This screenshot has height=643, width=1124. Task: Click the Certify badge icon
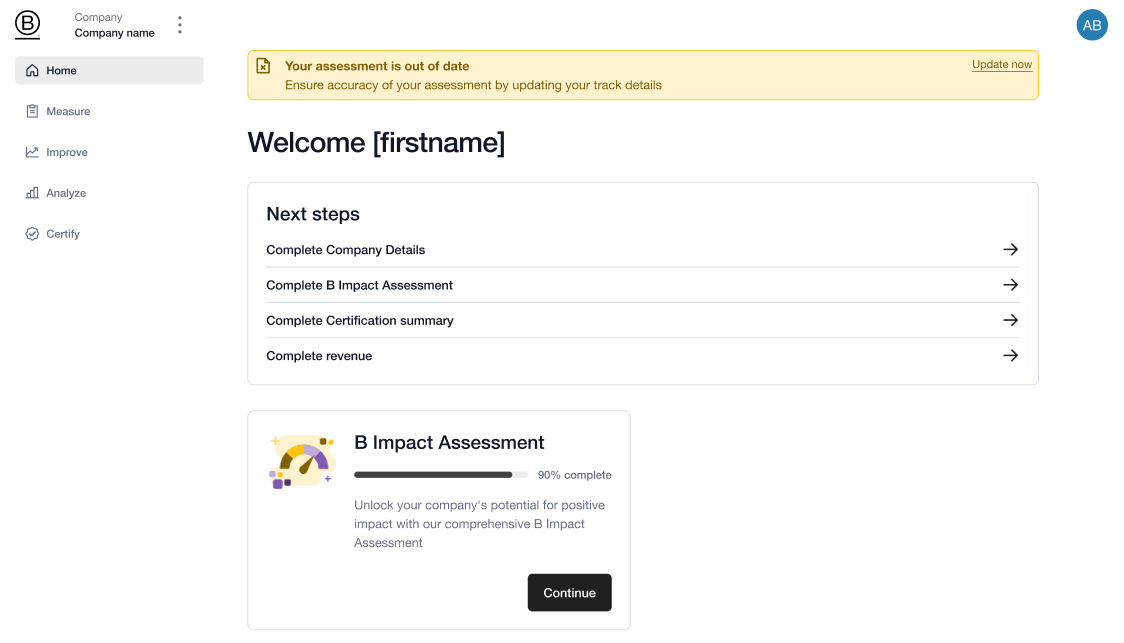[x=32, y=234]
